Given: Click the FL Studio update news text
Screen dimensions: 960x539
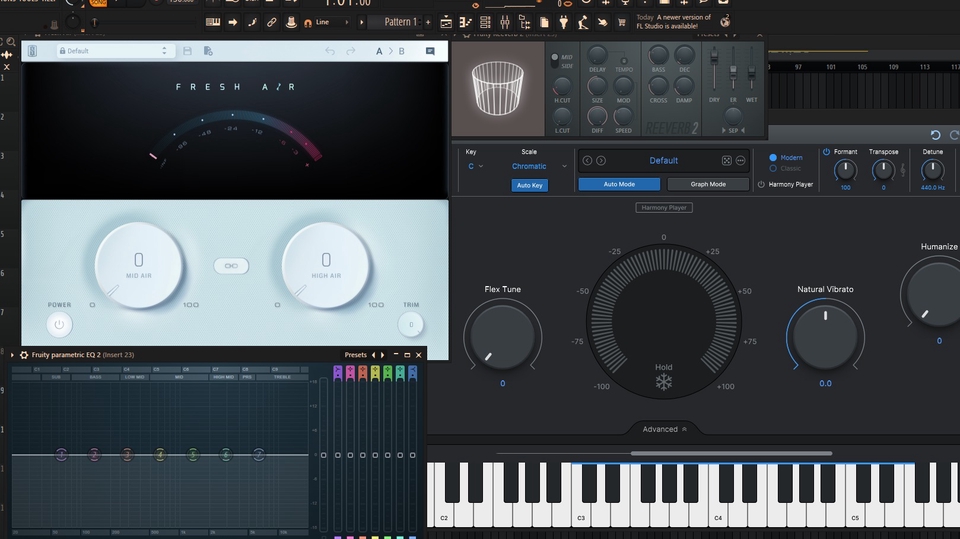Looking at the screenshot, I should 674,21.
